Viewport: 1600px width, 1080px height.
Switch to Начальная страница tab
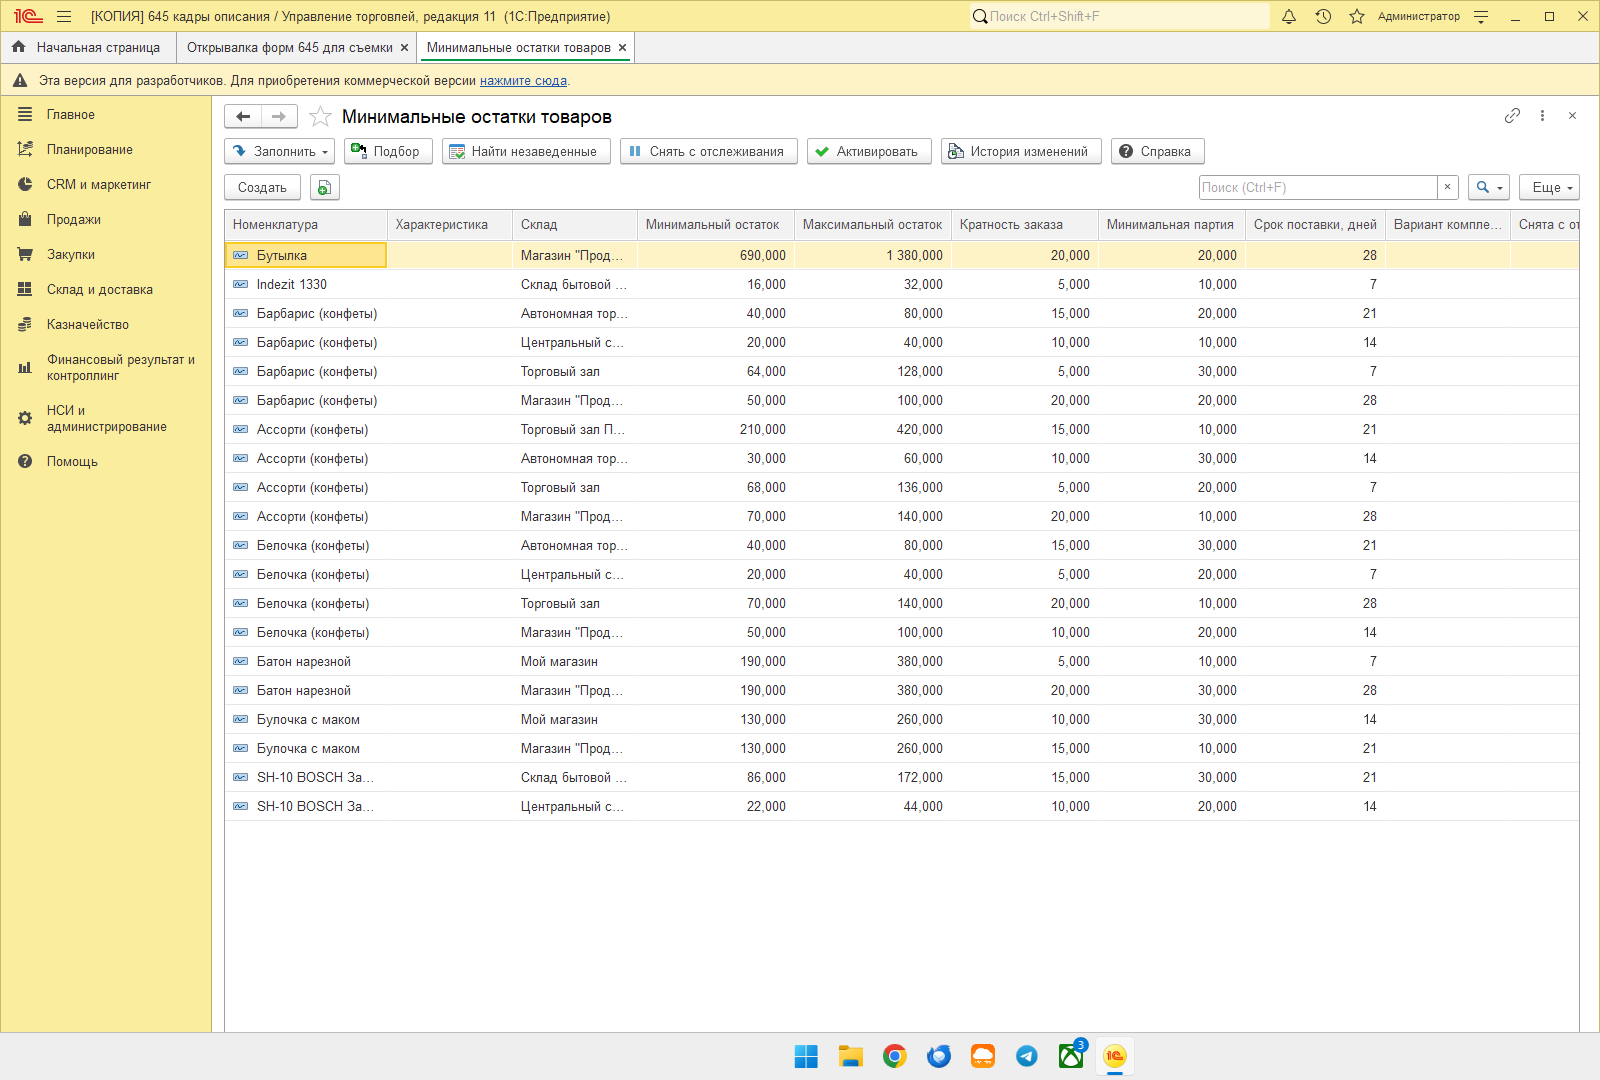click(87, 47)
